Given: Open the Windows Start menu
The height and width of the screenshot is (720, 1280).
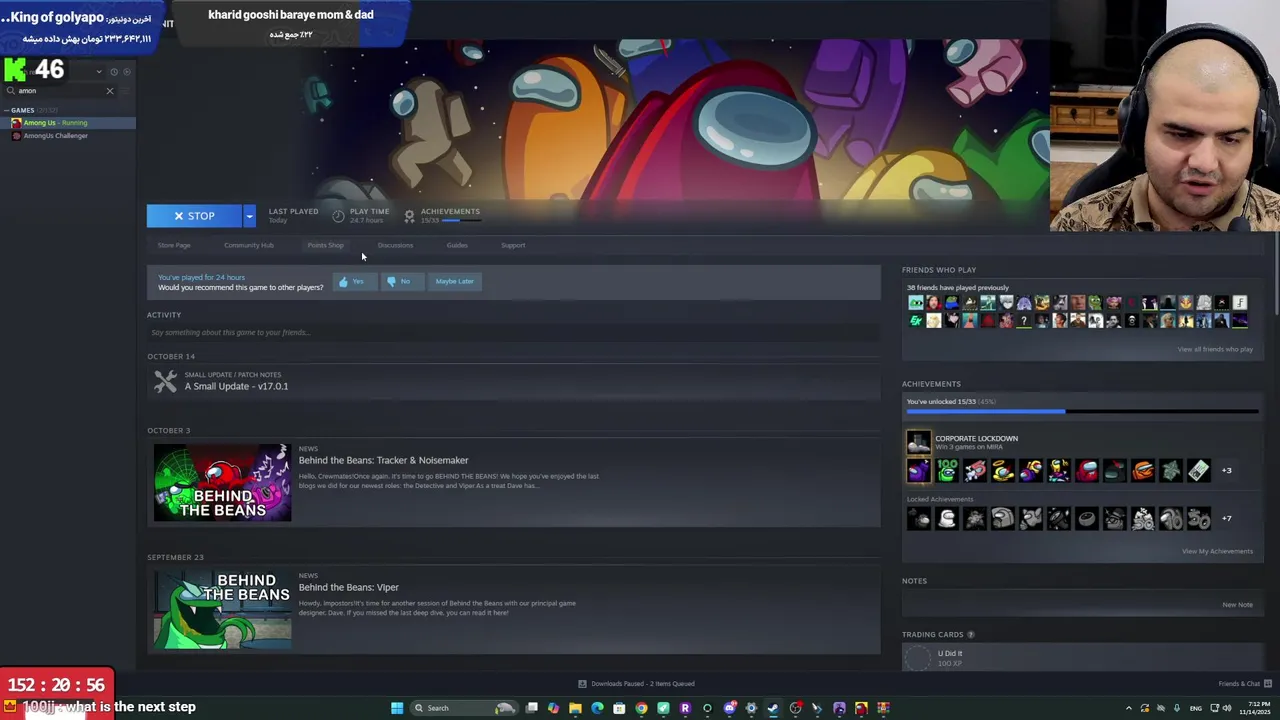Looking at the screenshot, I should click(x=397, y=708).
